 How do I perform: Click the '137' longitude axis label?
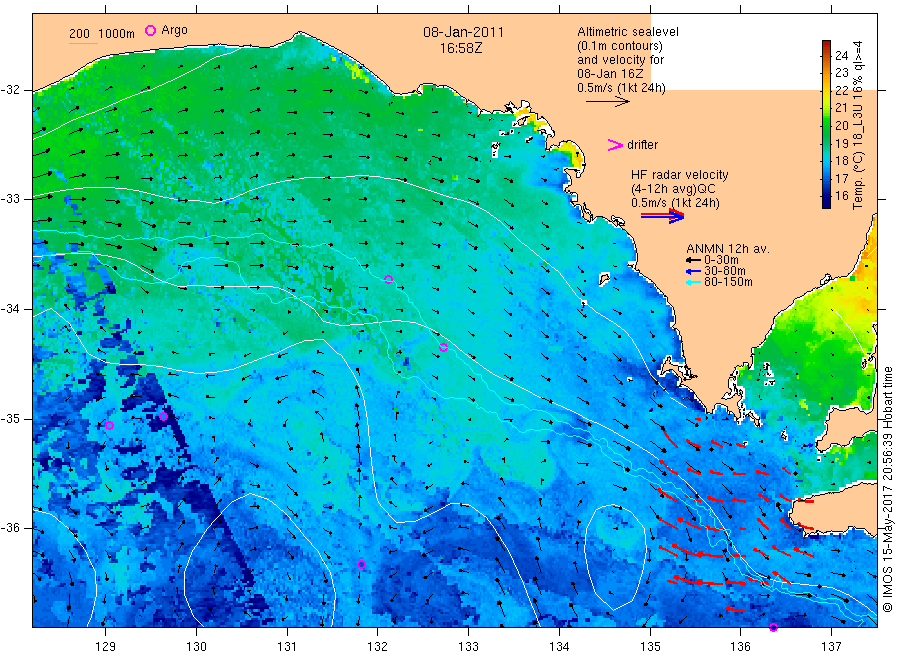click(x=832, y=647)
